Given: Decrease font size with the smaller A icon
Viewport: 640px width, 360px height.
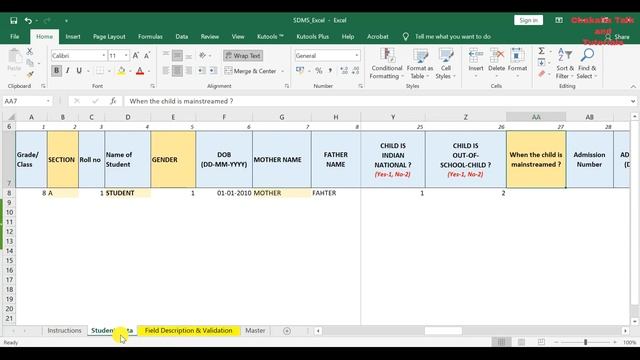Looking at the screenshot, I should (147, 56).
